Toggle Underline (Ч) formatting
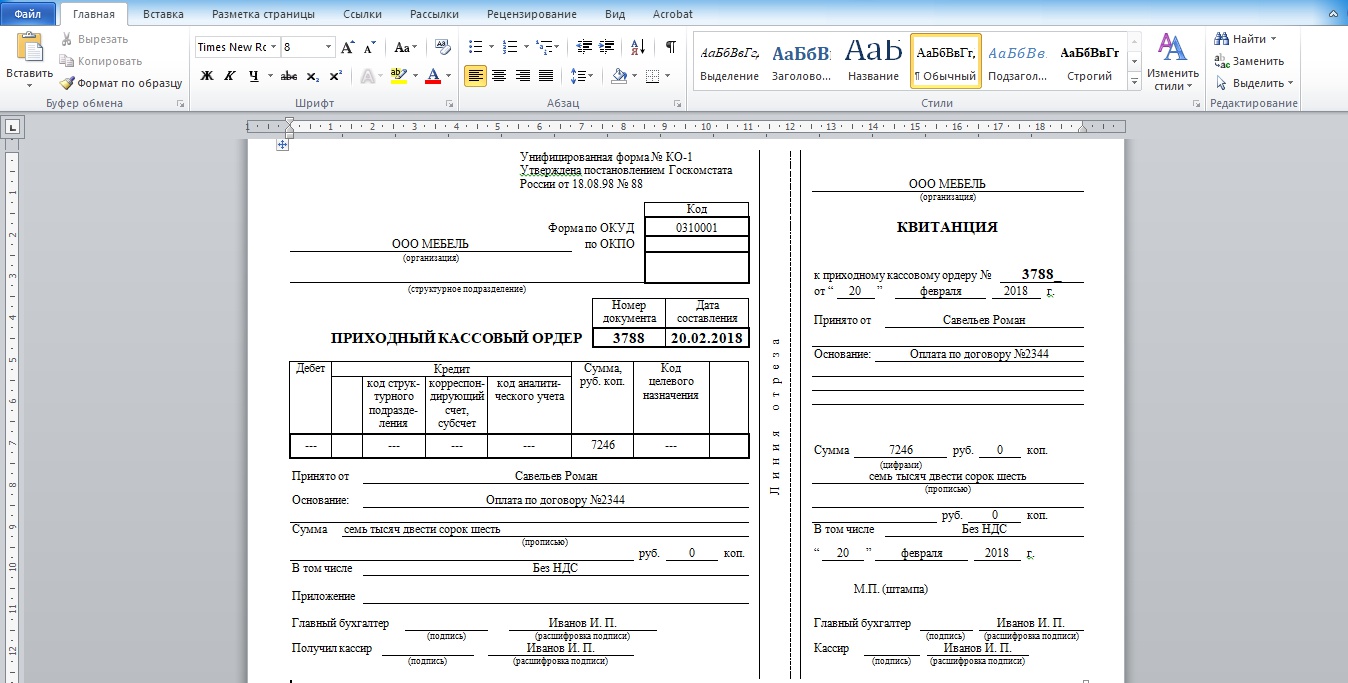 (x=253, y=76)
